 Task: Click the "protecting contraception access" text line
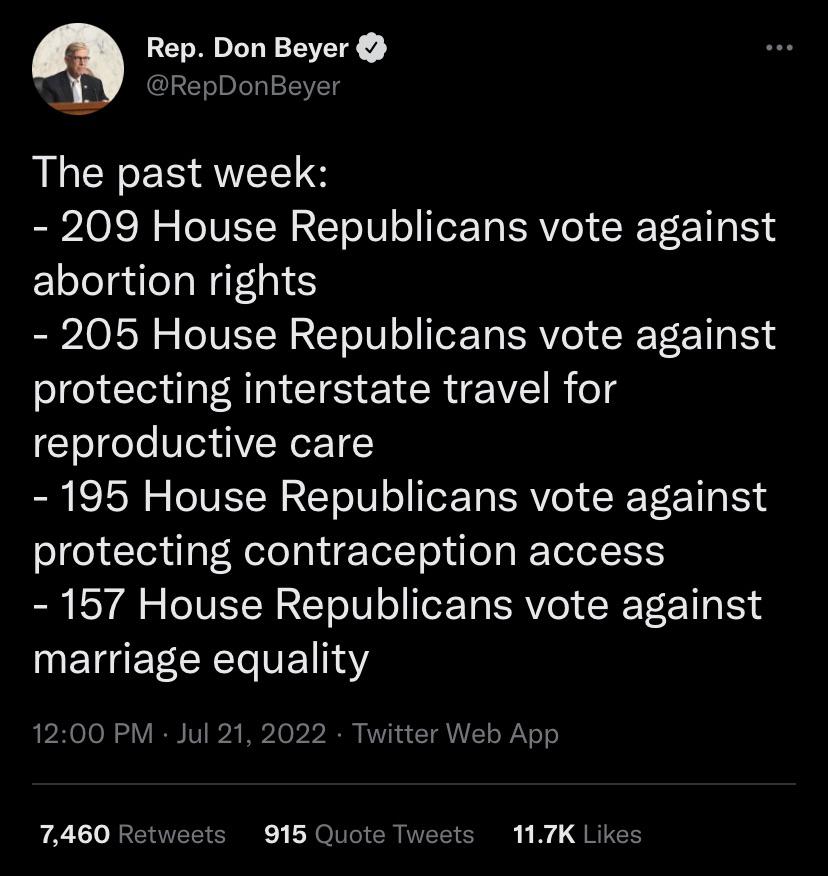tap(349, 552)
